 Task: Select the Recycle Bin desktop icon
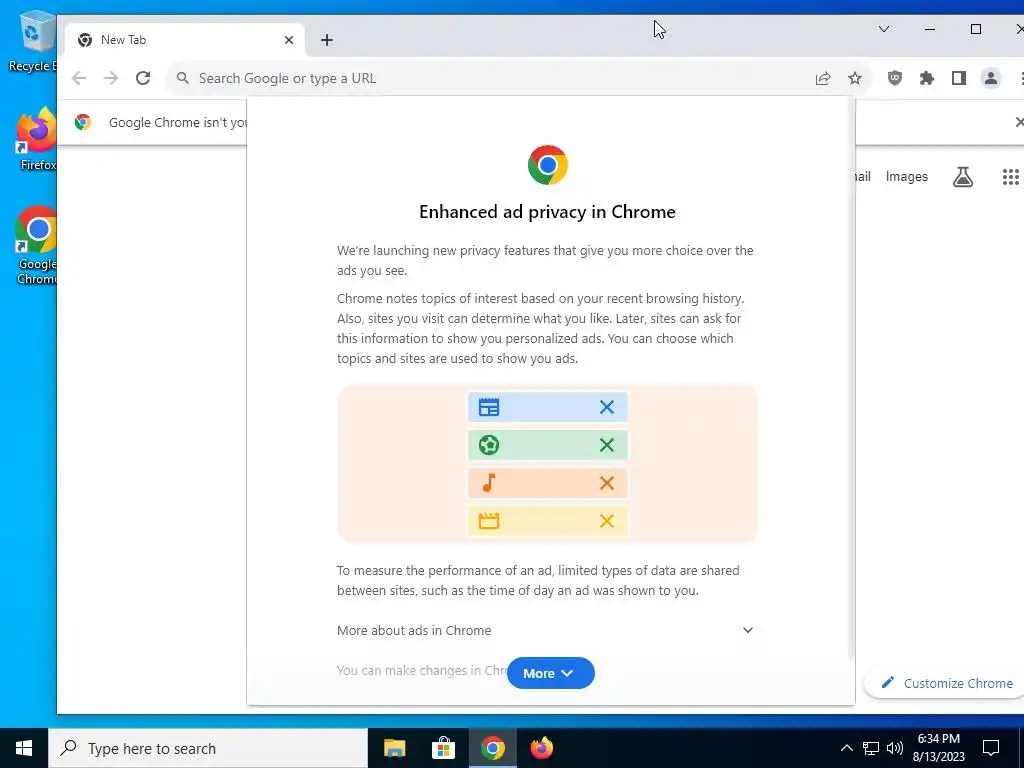[x=33, y=42]
